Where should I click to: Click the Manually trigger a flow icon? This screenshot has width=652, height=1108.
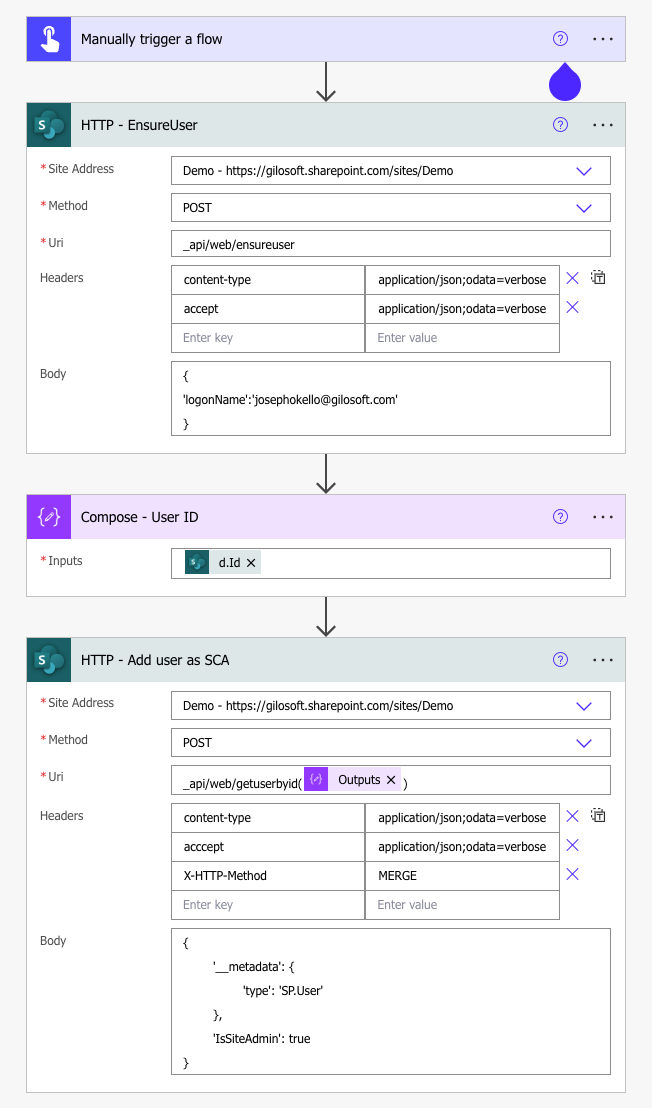48,38
